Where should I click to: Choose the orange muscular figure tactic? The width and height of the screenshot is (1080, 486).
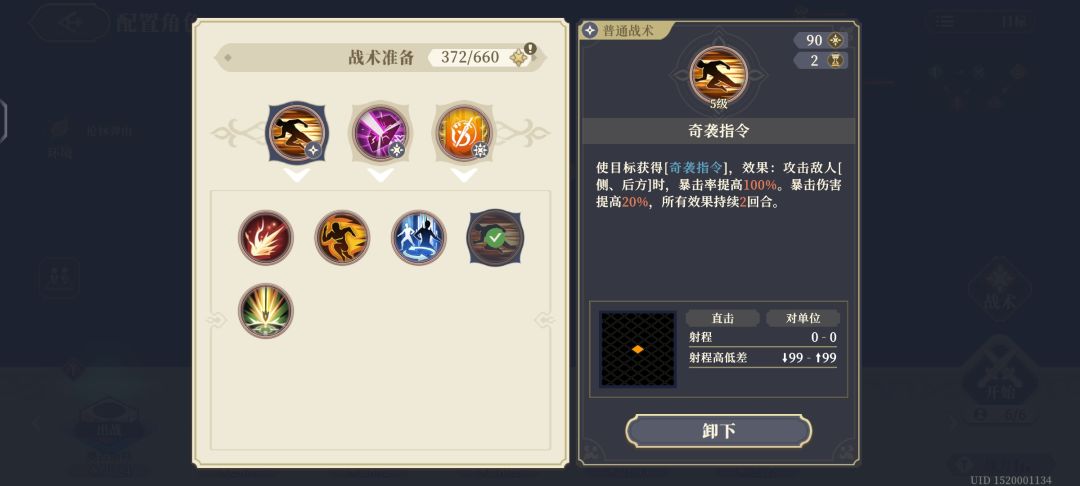pos(342,237)
